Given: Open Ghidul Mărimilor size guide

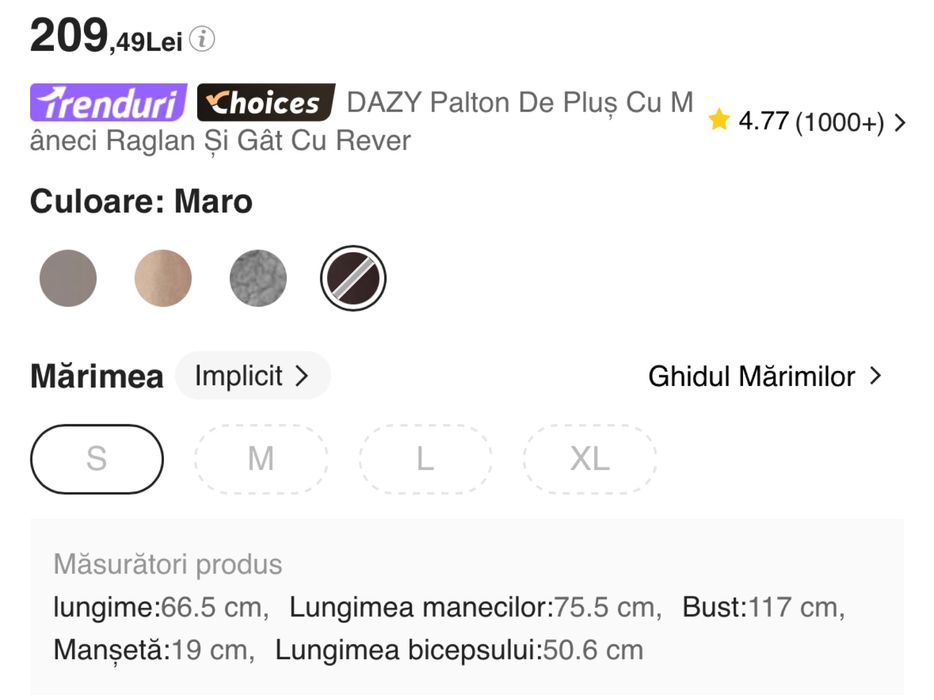Looking at the screenshot, I should coord(751,377).
